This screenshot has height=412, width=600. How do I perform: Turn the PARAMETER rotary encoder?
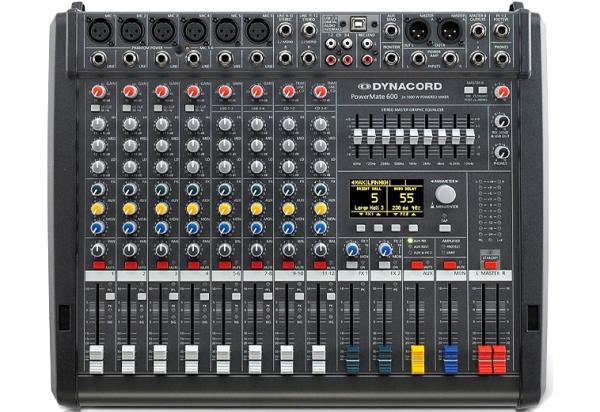pos(445,194)
